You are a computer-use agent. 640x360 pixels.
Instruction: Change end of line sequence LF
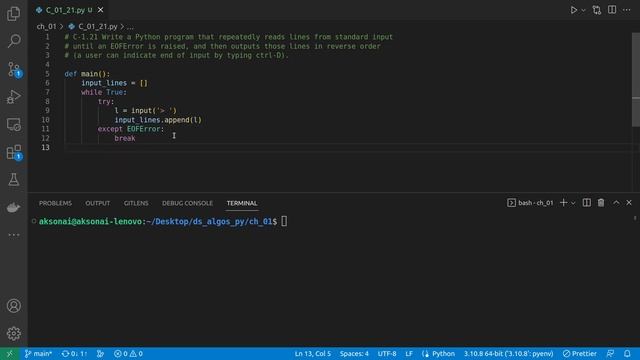409,353
